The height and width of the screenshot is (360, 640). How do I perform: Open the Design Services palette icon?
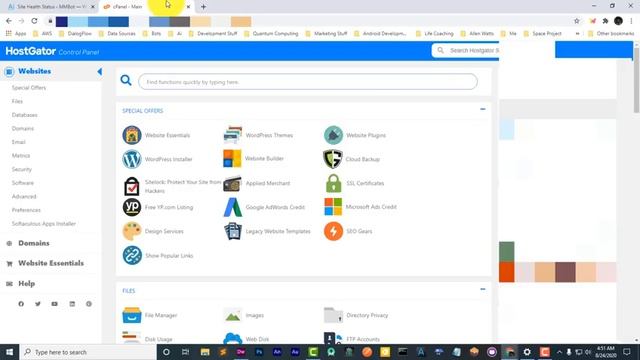[x=132, y=231]
